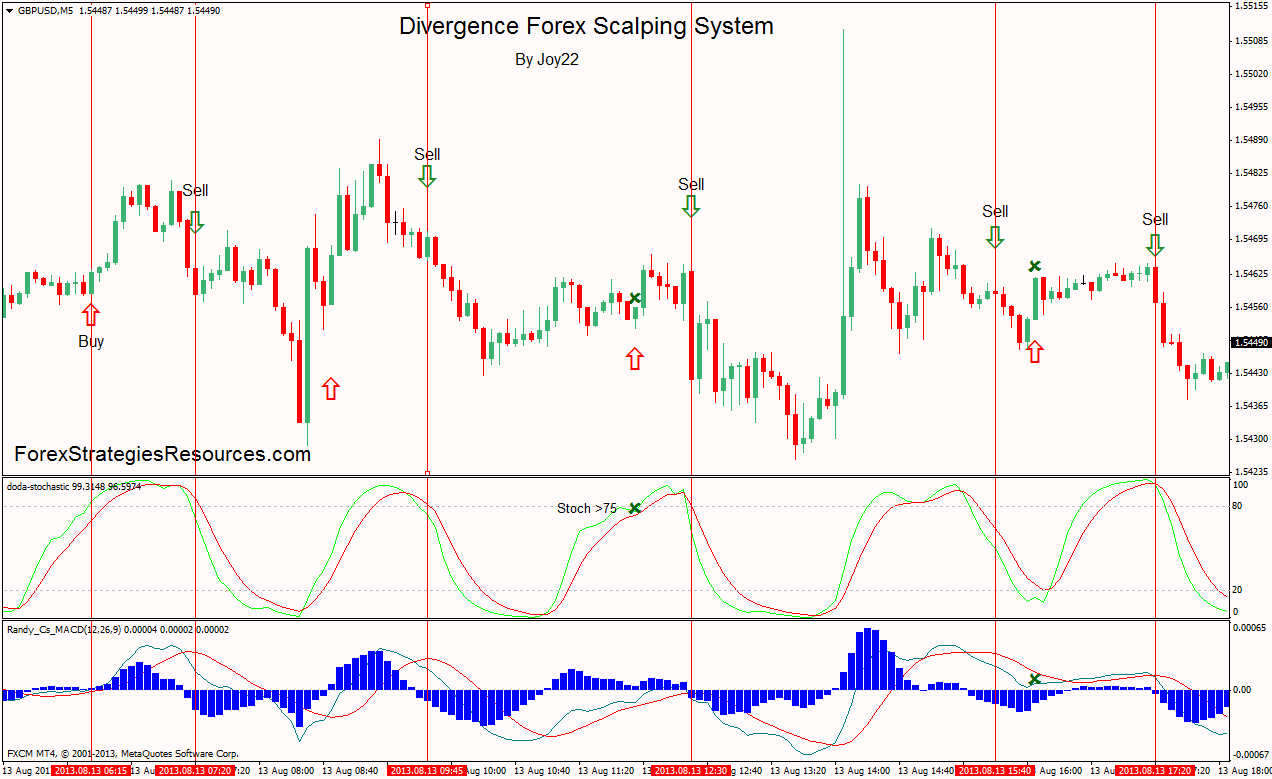The width and height of the screenshot is (1272, 779).
Task: Click the 1.54695 price scale label
Action: pyautogui.click(x=1252, y=240)
